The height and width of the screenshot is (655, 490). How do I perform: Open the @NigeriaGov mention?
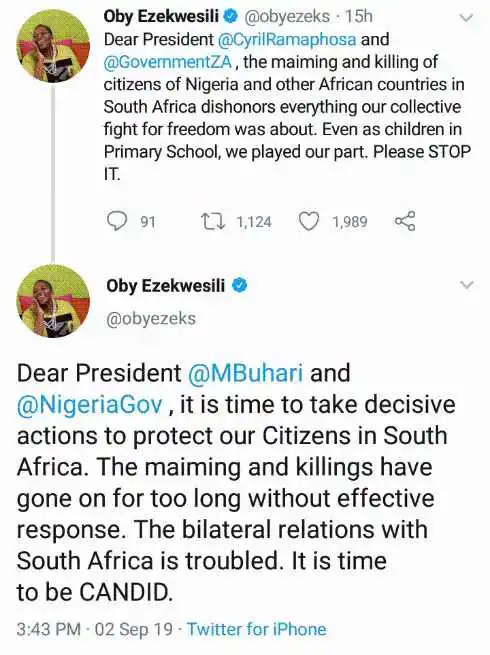(x=89, y=404)
